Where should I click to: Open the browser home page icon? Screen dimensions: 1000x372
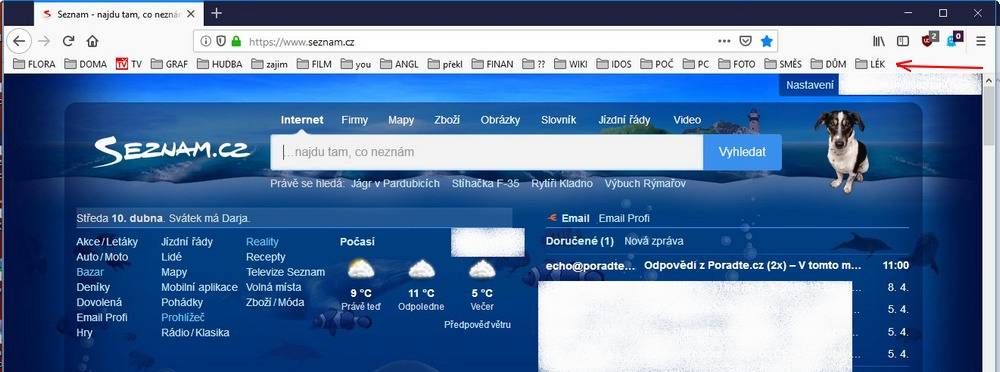92,41
